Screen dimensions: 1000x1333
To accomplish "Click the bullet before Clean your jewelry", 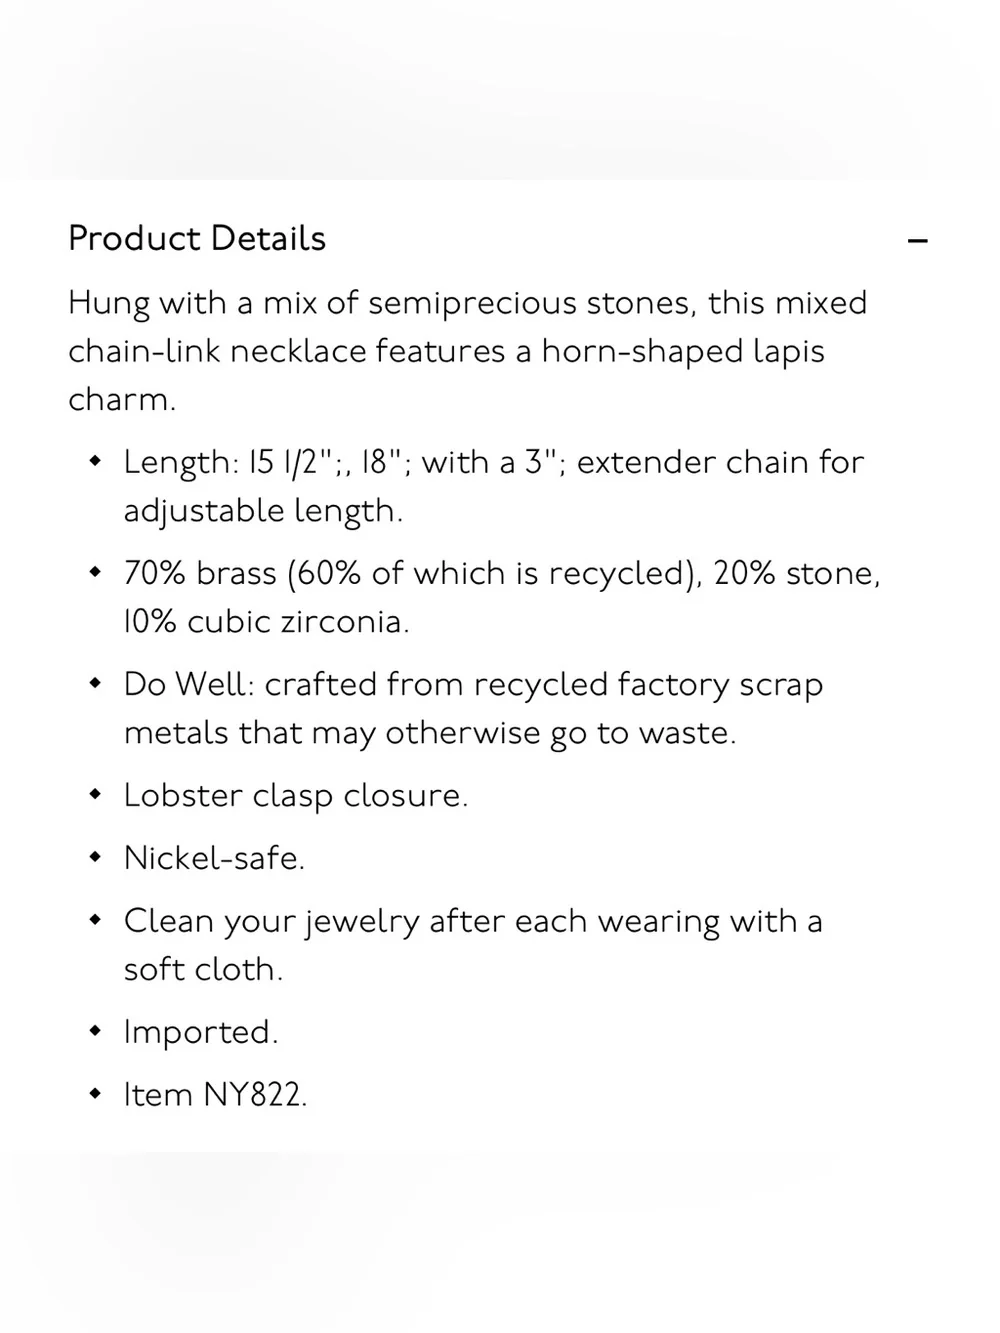I will [x=95, y=921].
